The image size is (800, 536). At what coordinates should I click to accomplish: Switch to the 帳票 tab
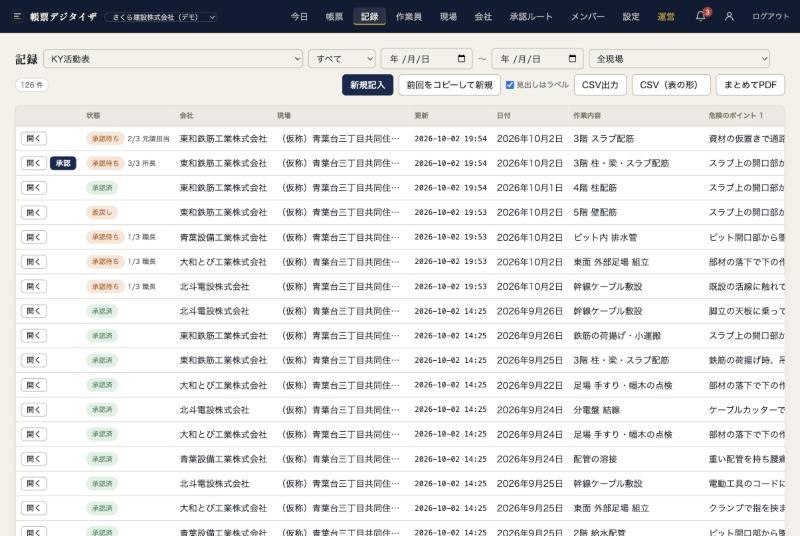tap(334, 16)
